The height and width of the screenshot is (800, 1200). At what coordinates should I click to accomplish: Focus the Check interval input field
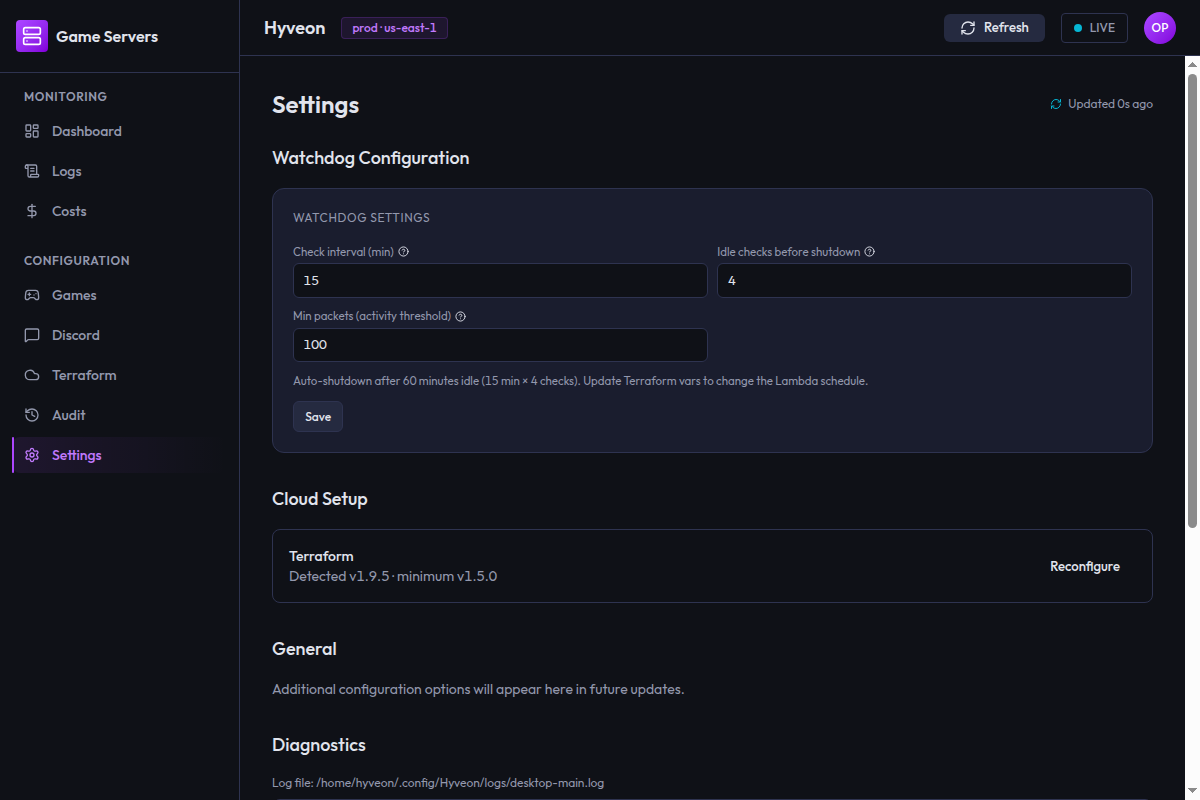(500, 281)
